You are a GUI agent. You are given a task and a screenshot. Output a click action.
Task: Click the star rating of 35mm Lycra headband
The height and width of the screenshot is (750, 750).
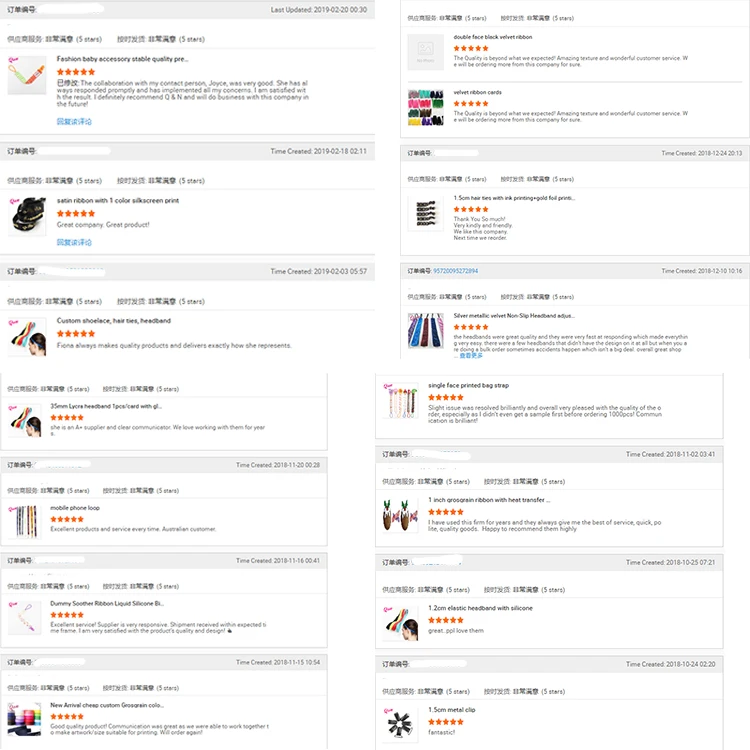[67, 418]
